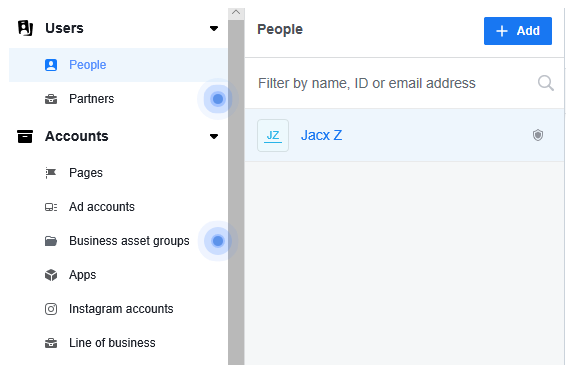Viewport: 566px width, 384px height.
Task: Click the Accounts archive box icon
Action: point(25,136)
